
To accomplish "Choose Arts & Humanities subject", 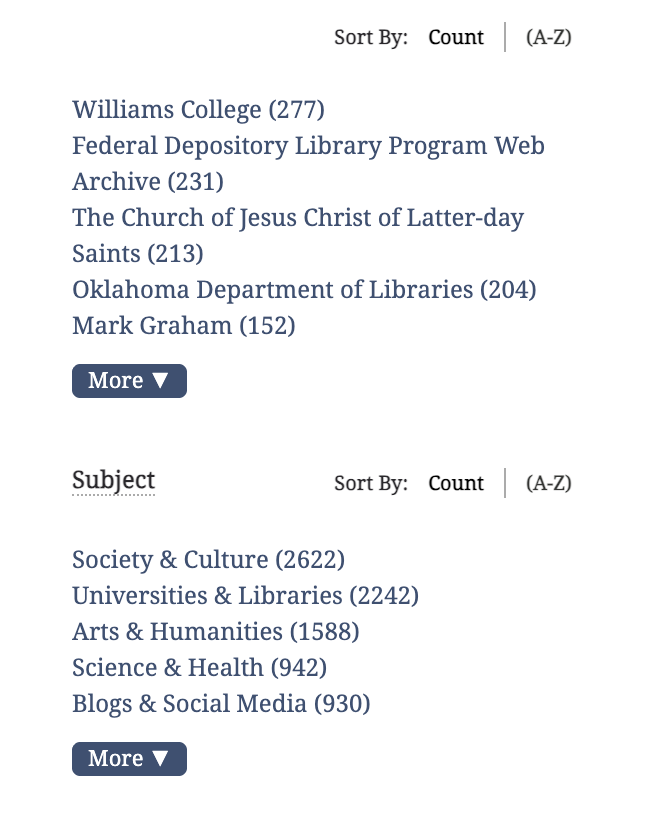I will 215,632.
